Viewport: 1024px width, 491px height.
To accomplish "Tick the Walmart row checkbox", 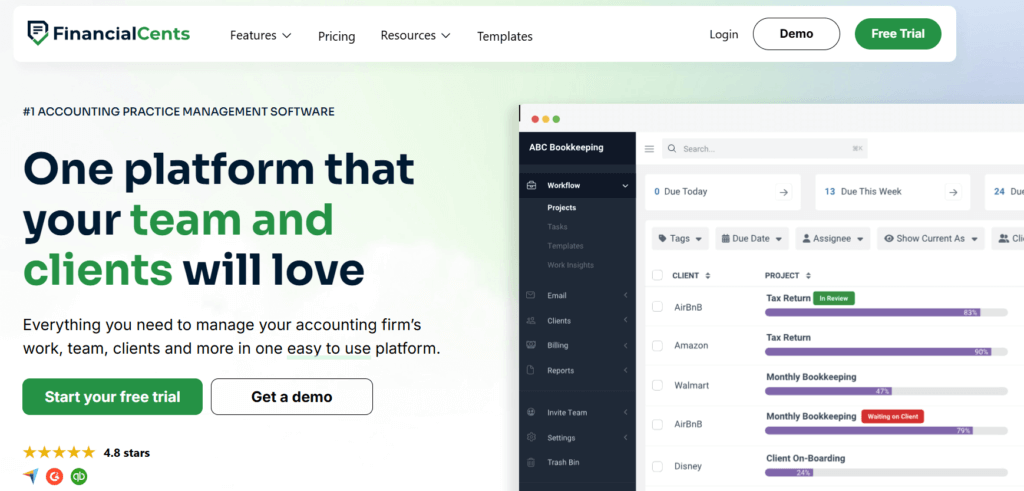I will pyautogui.click(x=657, y=385).
